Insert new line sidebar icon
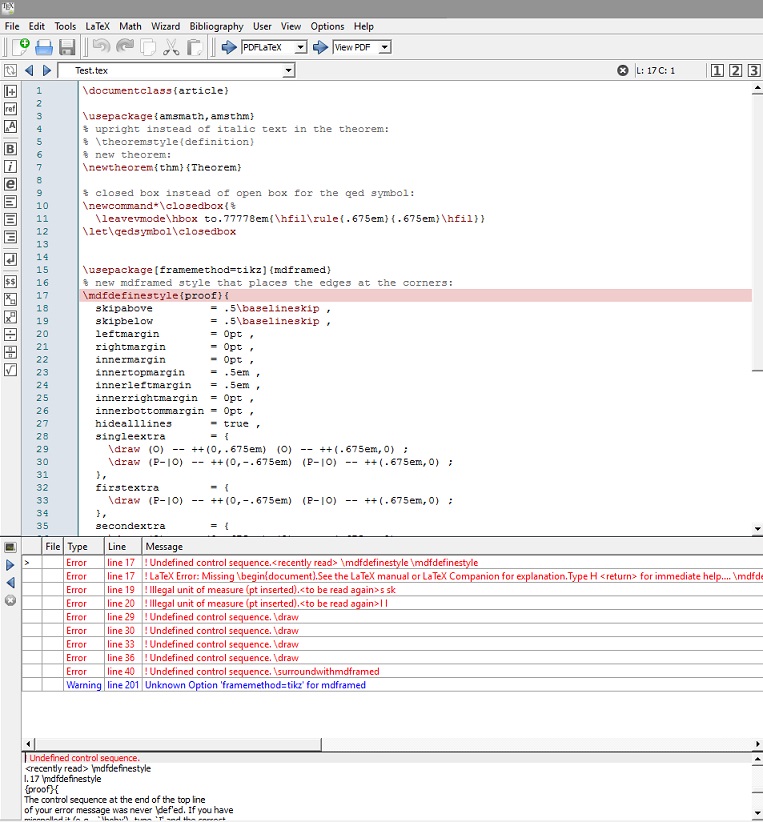The height and width of the screenshot is (822, 763). click(10, 259)
